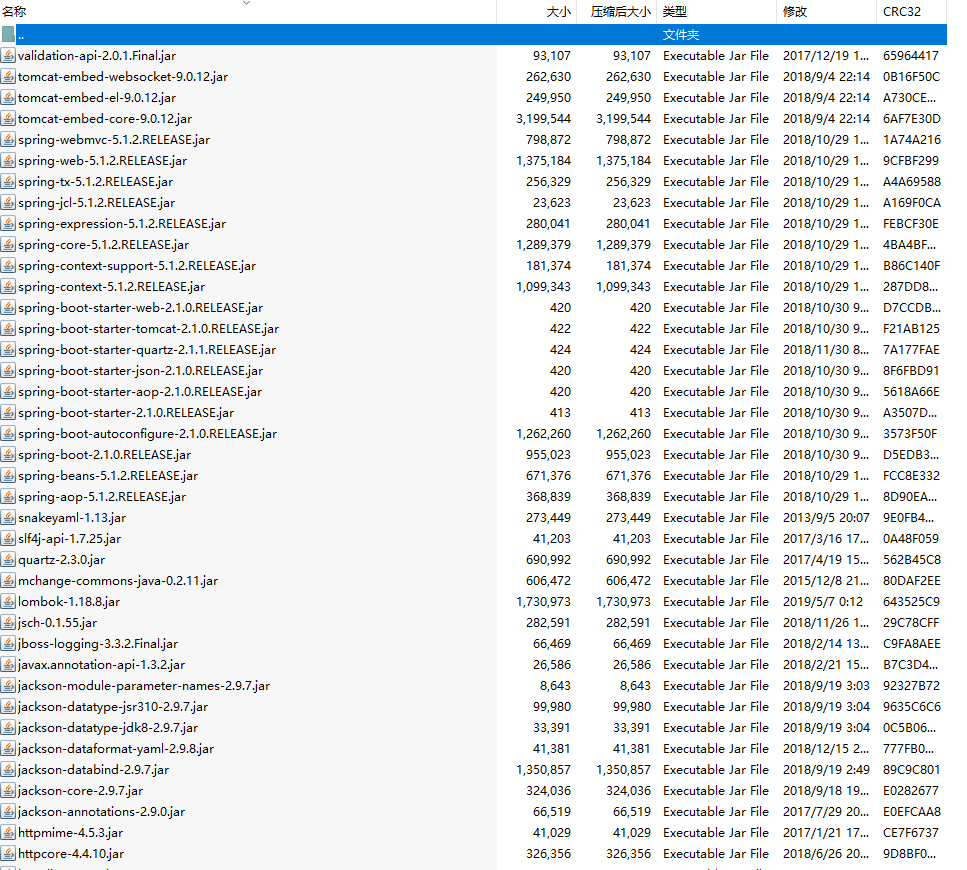The width and height of the screenshot is (967, 870).
Task: Select the icon next to quartz-2.3.0.jar
Action: point(8,559)
